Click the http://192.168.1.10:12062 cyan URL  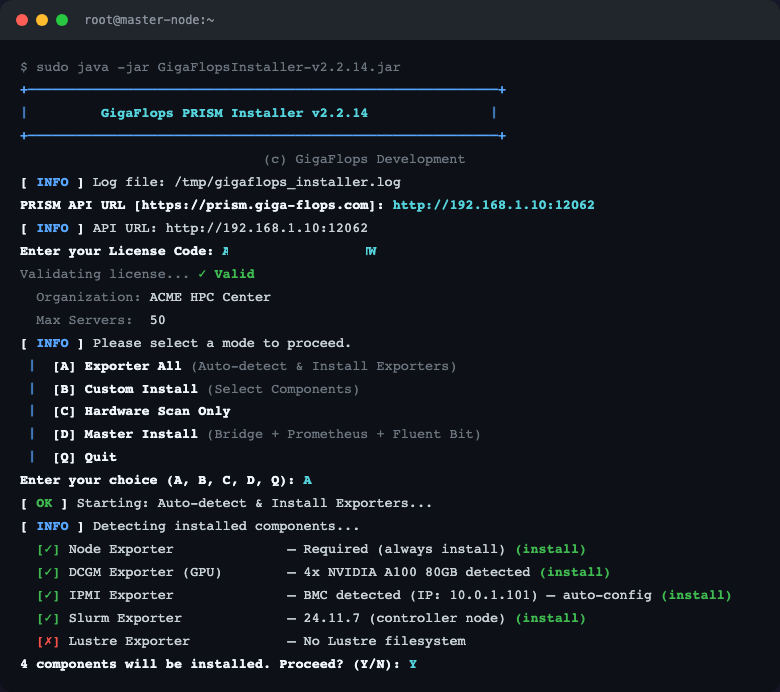[x=493, y=205]
